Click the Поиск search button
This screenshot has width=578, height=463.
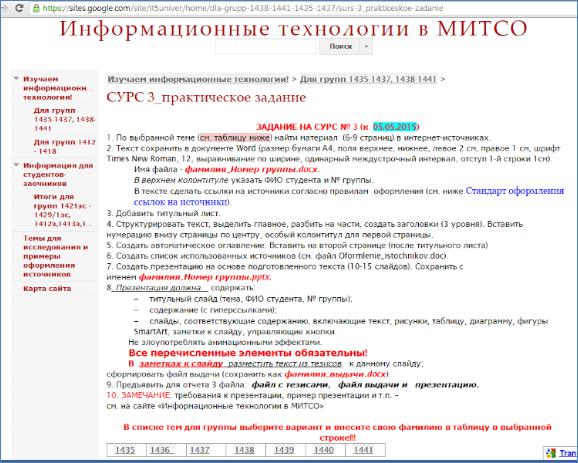(340, 47)
